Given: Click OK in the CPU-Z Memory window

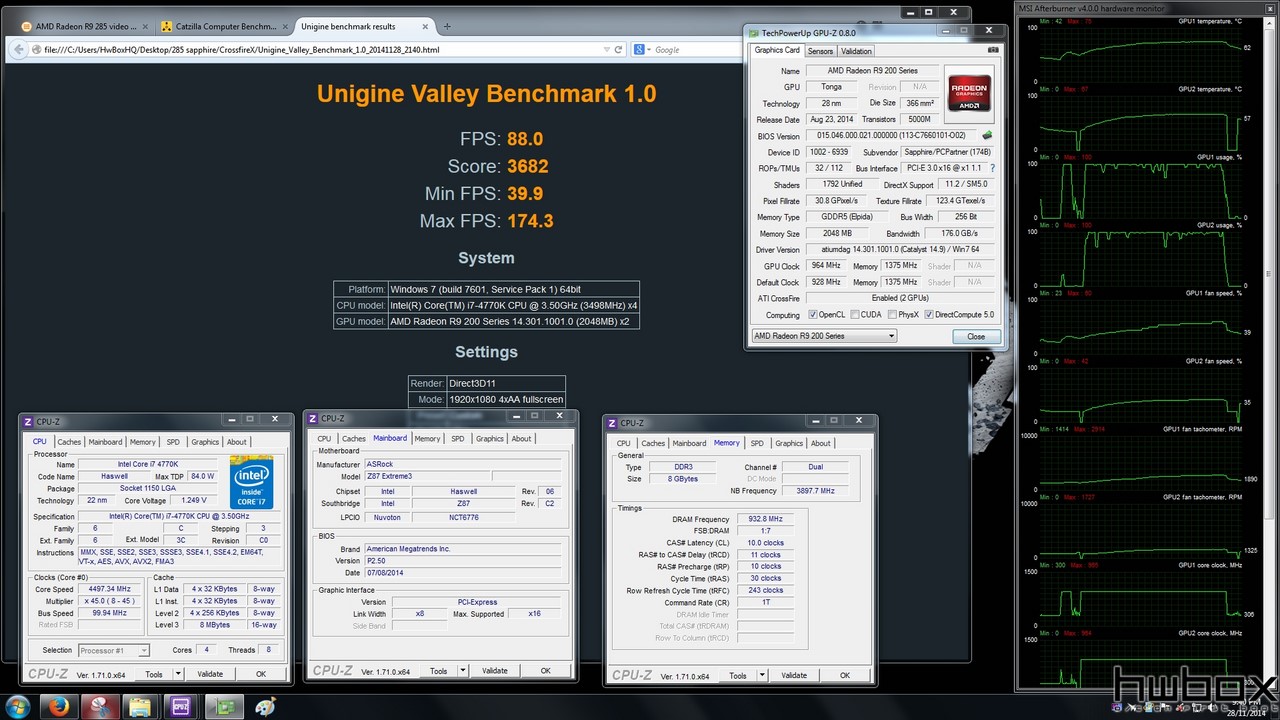Looking at the screenshot, I should coord(845,675).
